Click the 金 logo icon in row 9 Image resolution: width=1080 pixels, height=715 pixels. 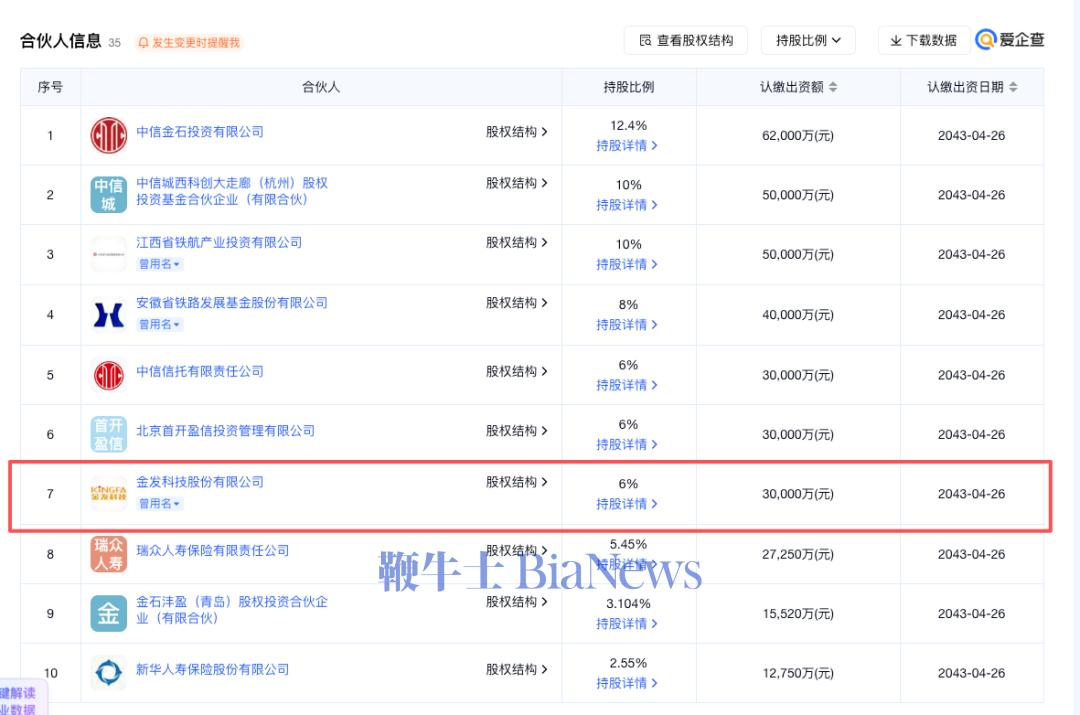coord(109,613)
